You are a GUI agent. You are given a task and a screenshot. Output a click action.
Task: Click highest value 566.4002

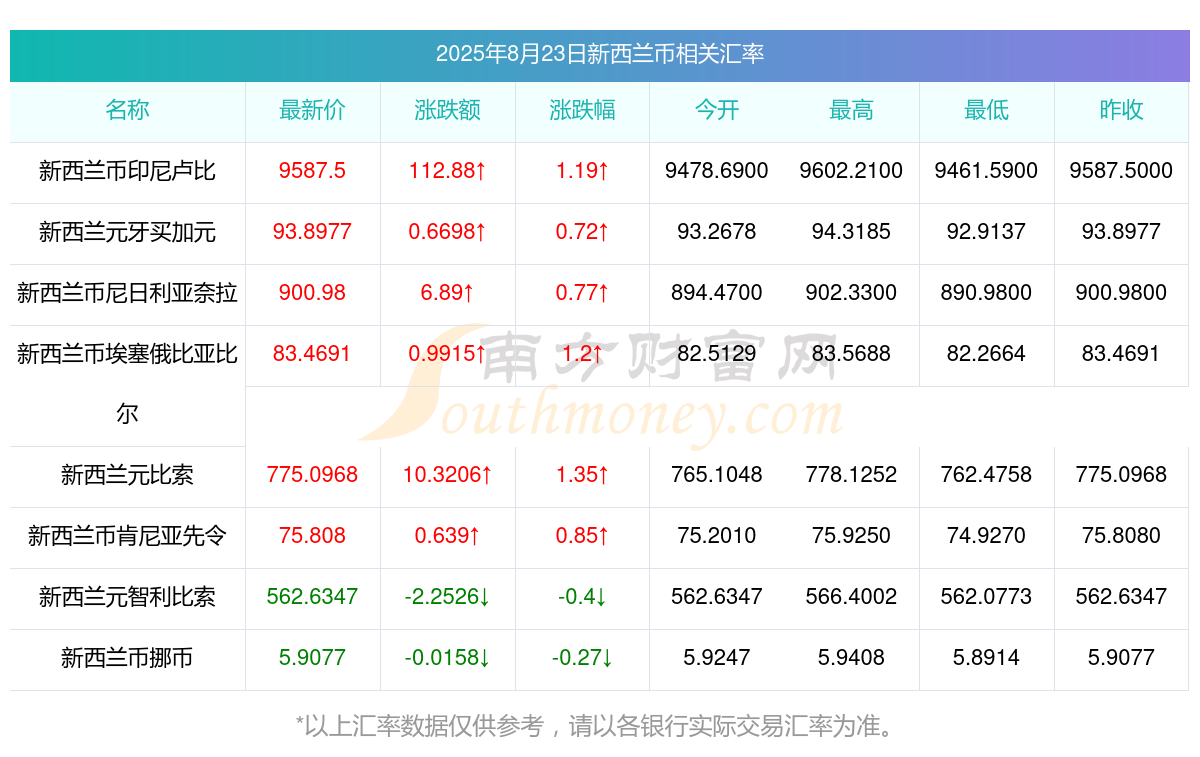(x=852, y=597)
